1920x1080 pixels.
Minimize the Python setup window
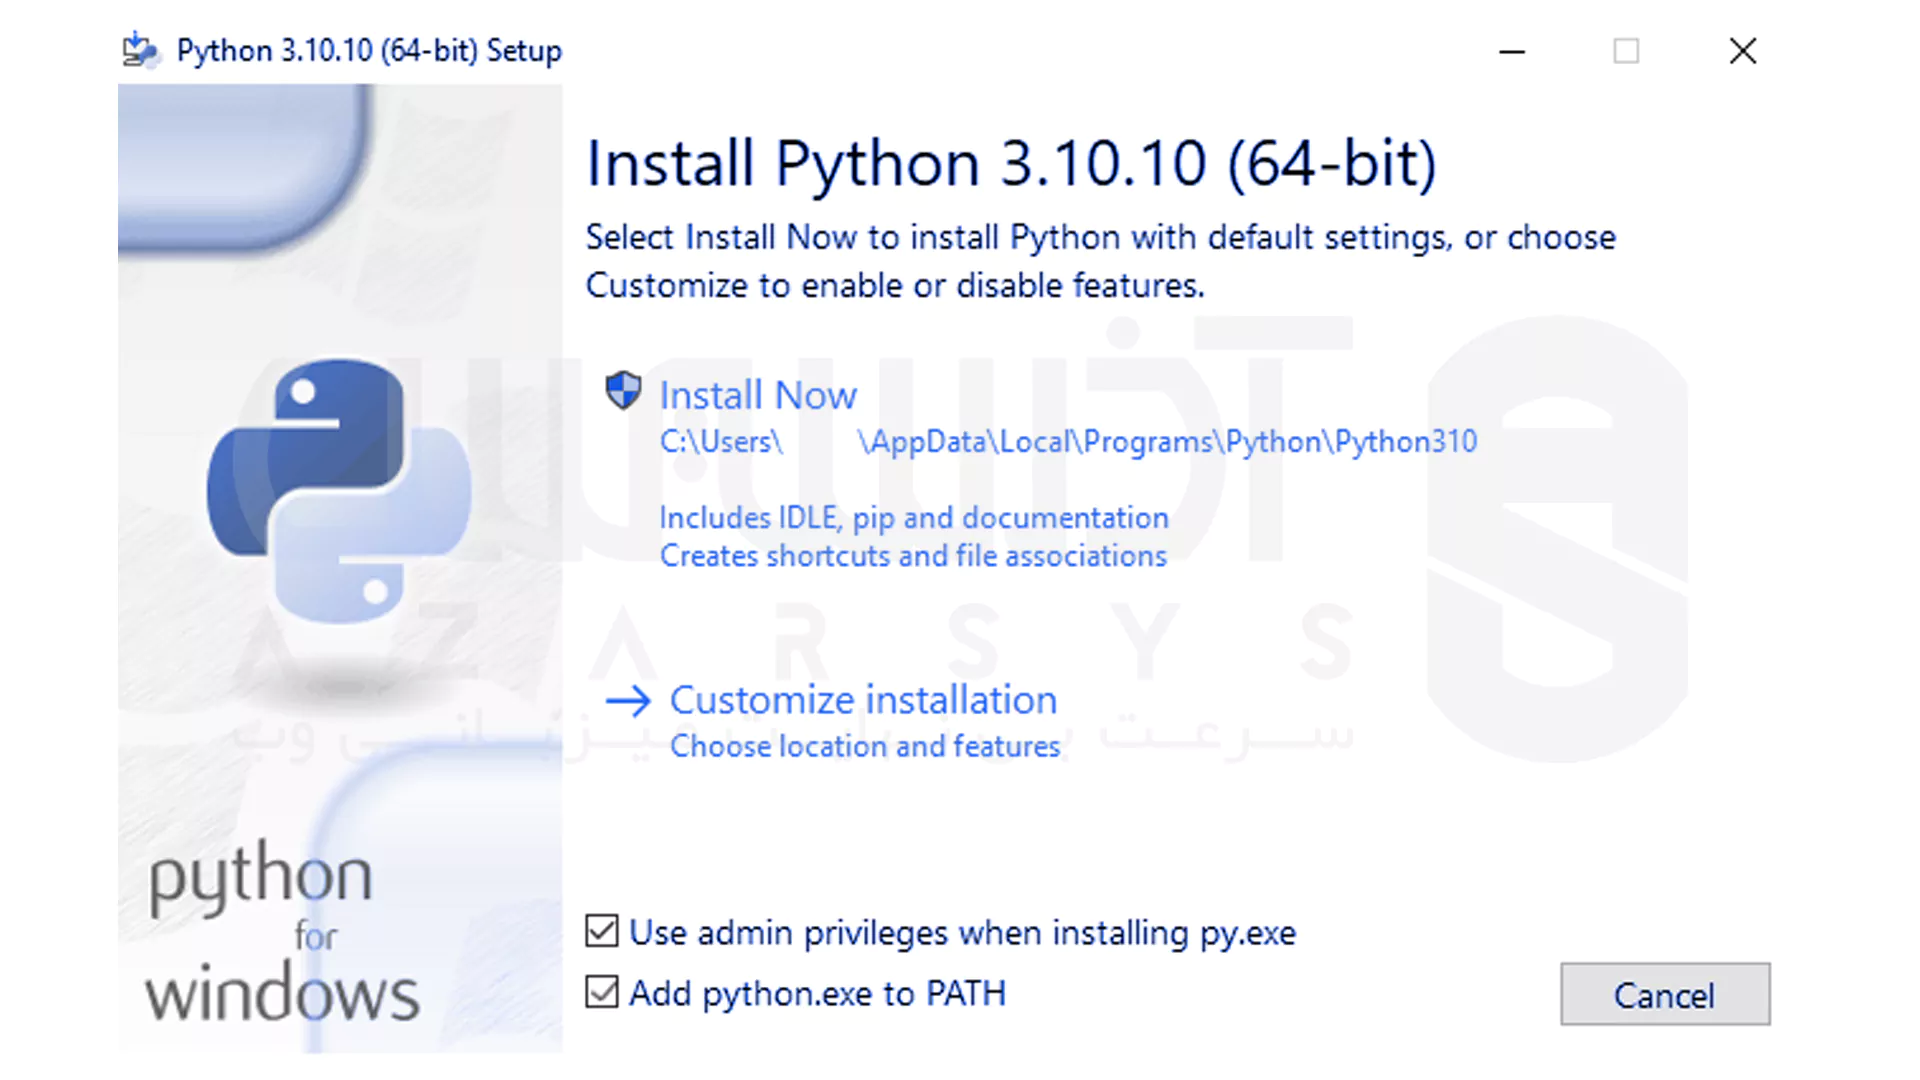[x=1511, y=51]
